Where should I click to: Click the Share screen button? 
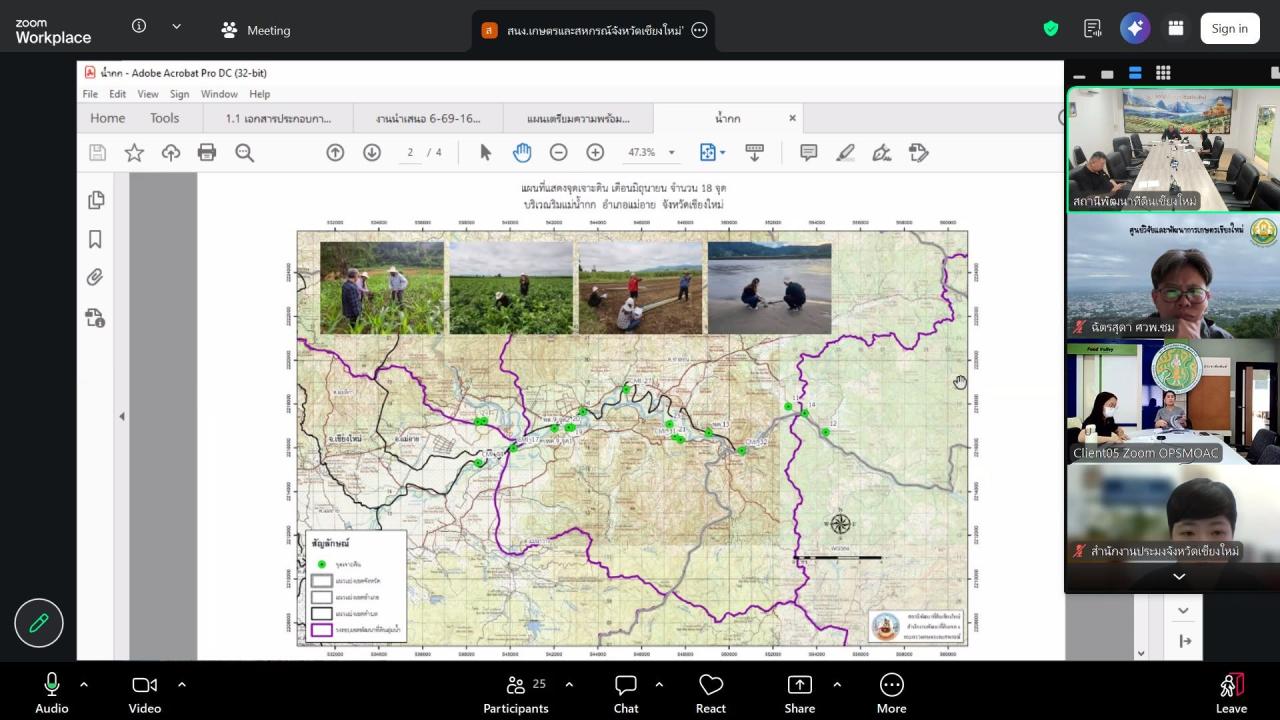coord(800,693)
